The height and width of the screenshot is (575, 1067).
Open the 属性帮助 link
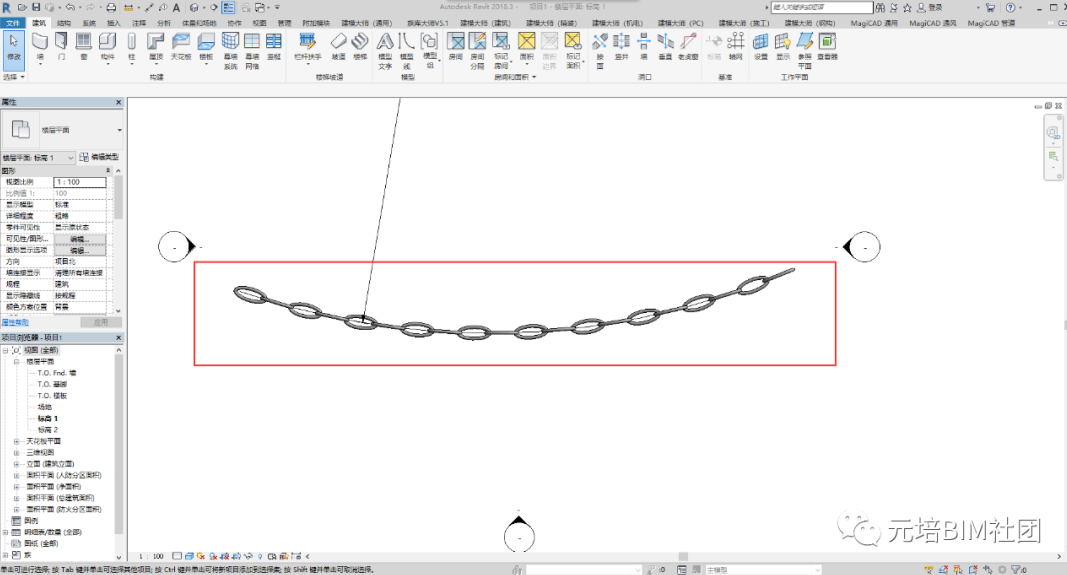tap(15, 323)
